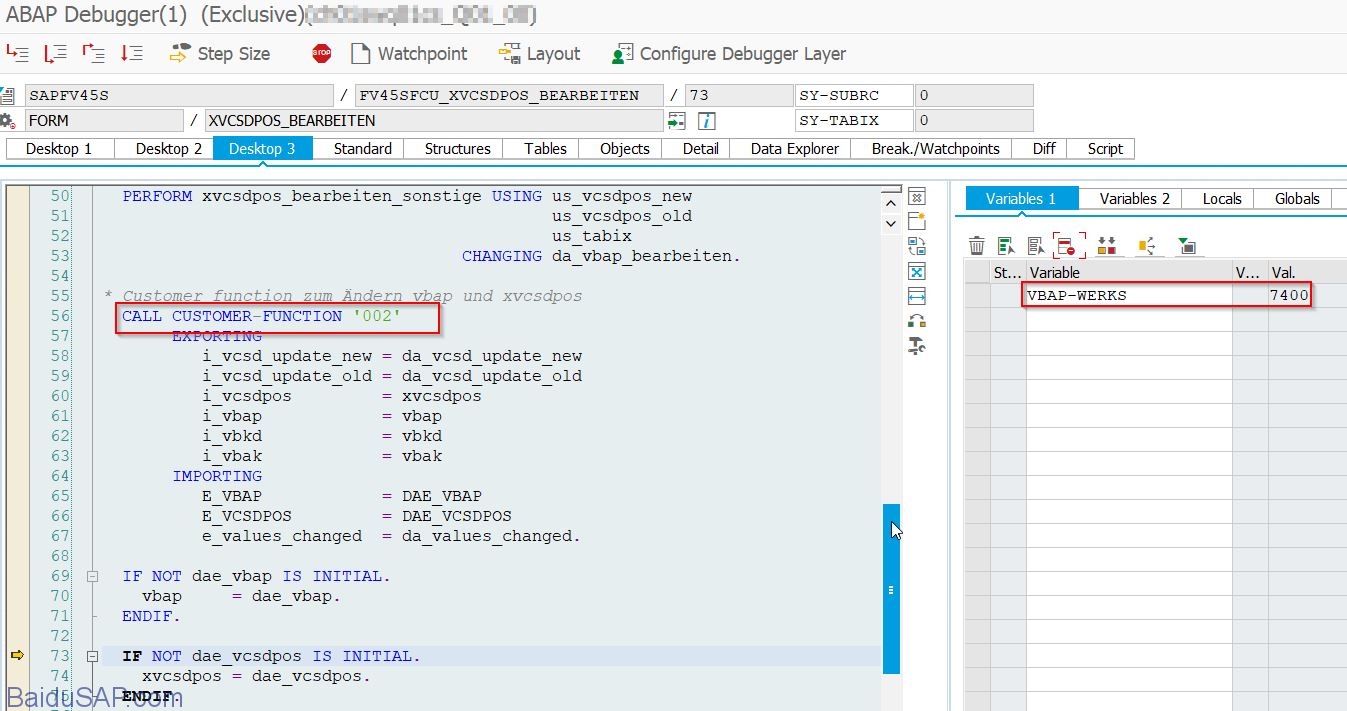
Task: Click the editor scroll up chevron
Action: [x=891, y=203]
